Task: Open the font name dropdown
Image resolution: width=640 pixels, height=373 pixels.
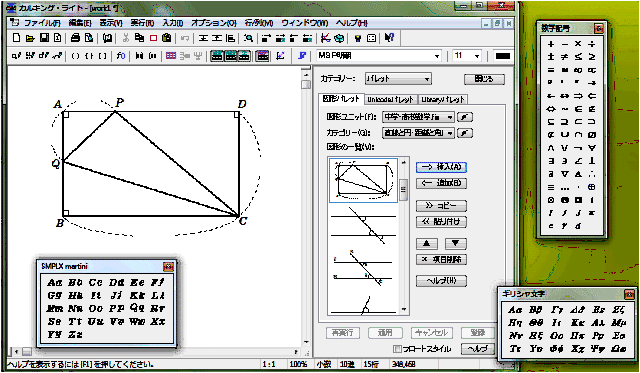Action: point(437,56)
